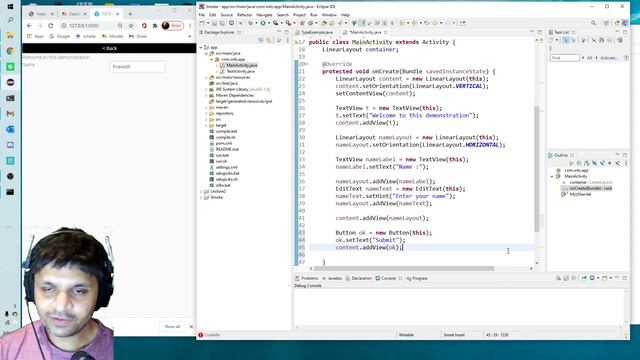
Task: Select the Console tab
Action: (388, 278)
